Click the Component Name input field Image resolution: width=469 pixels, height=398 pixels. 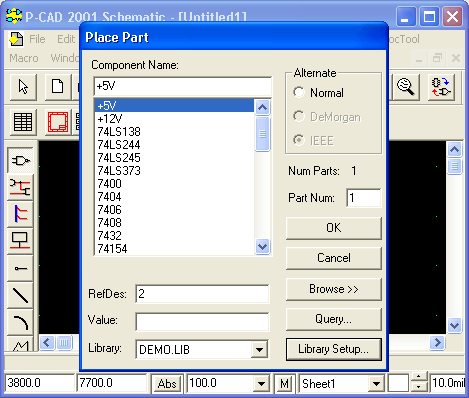click(x=183, y=86)
